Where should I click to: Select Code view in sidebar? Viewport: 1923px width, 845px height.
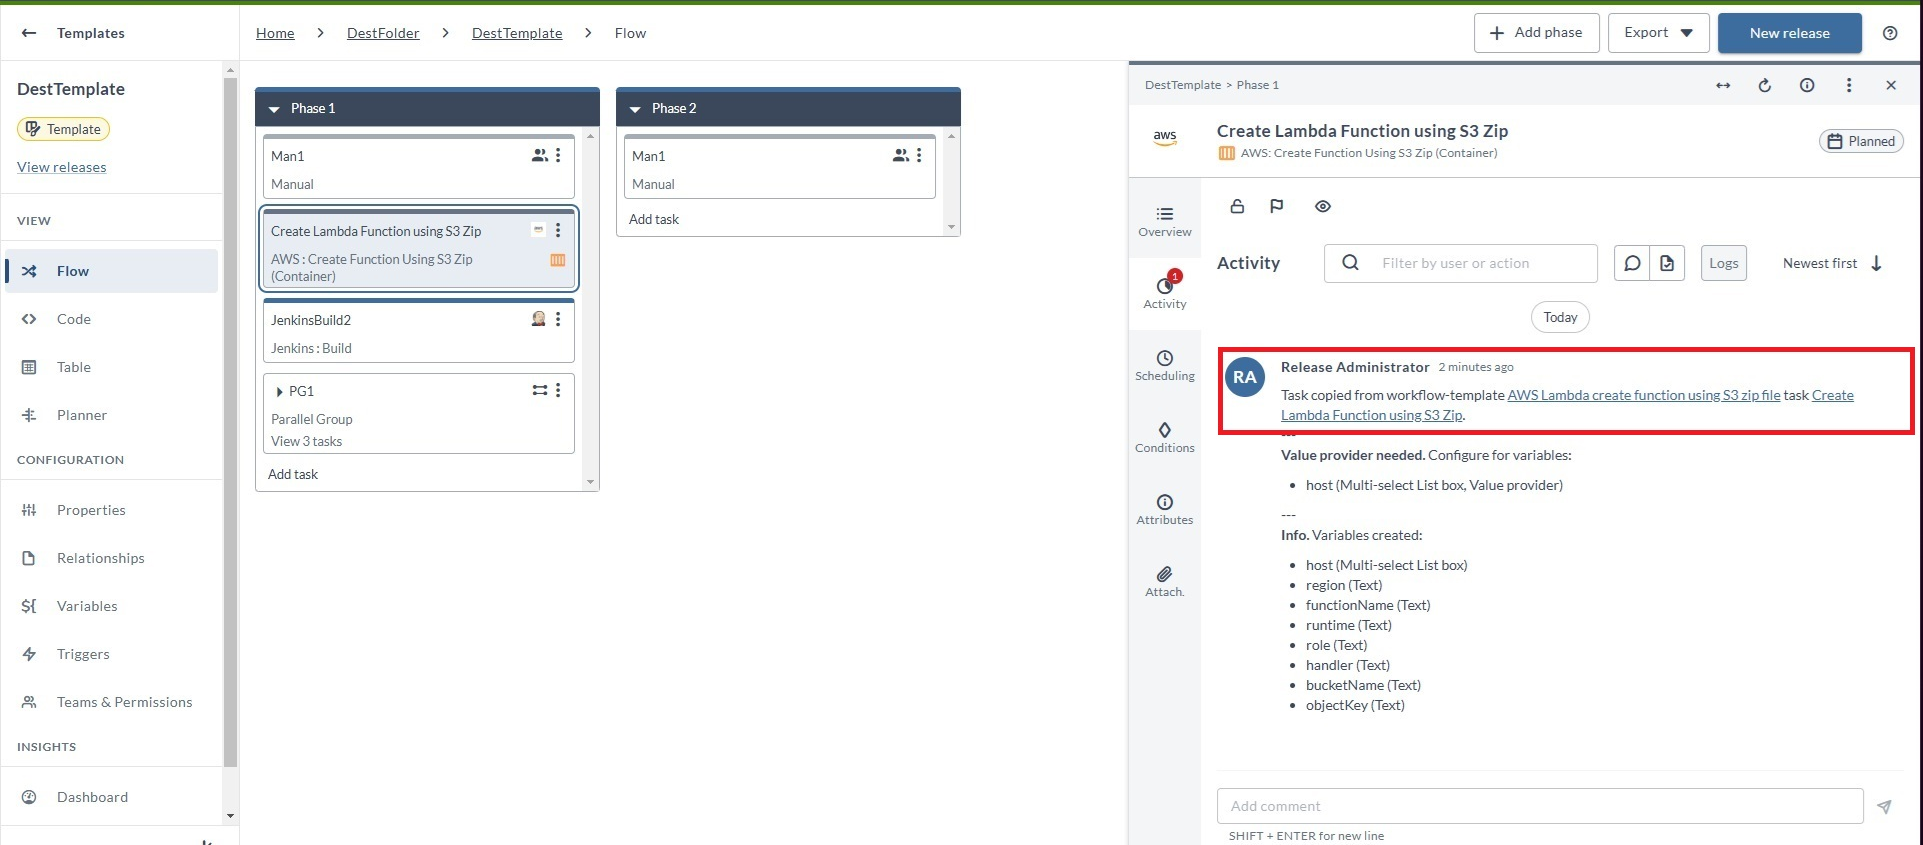click(x=111, y=319)
